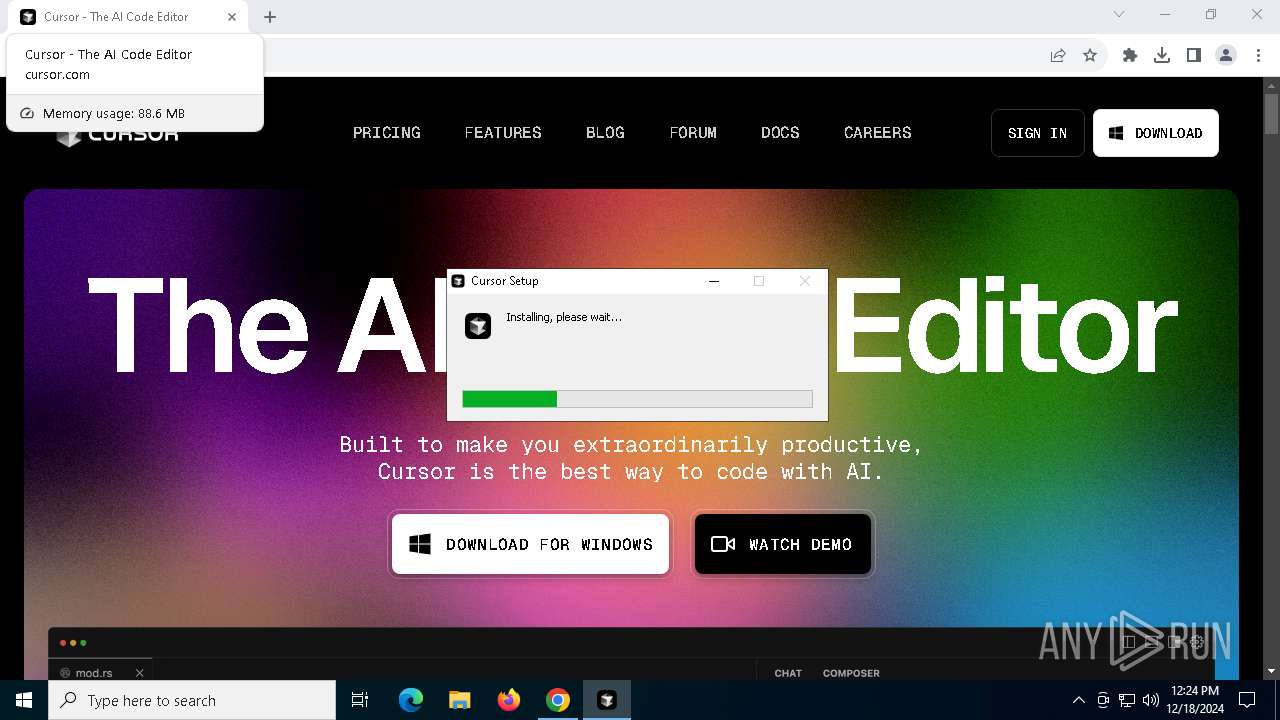
Task: Launch Firefox from taskbar
Action: (509, 700)
